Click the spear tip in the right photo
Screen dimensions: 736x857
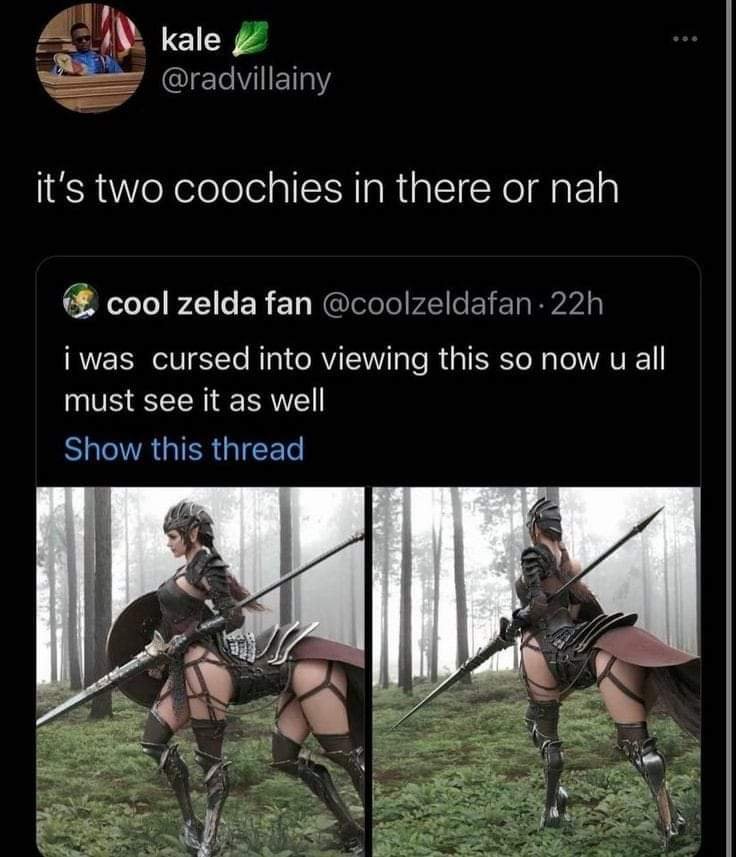tap(651, 515)
